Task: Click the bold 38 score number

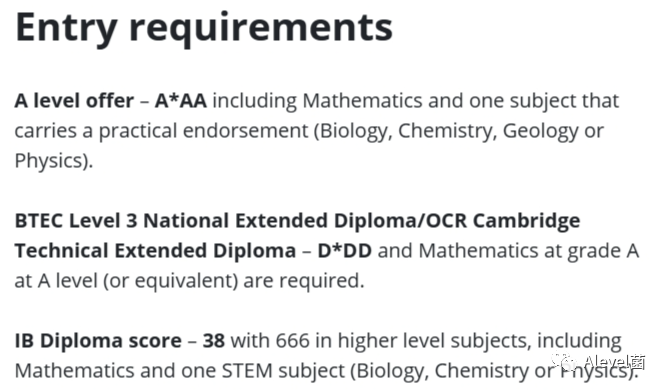Action: pos(214,341)
